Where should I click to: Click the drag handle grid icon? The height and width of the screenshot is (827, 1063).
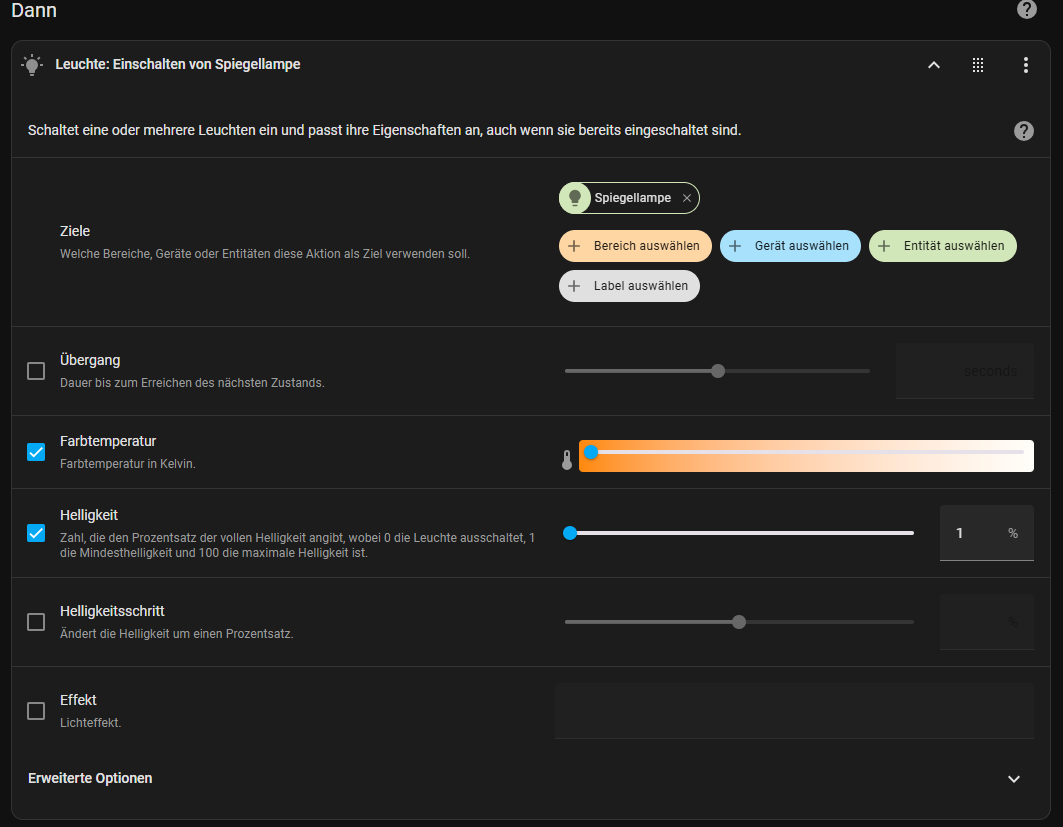978,65
